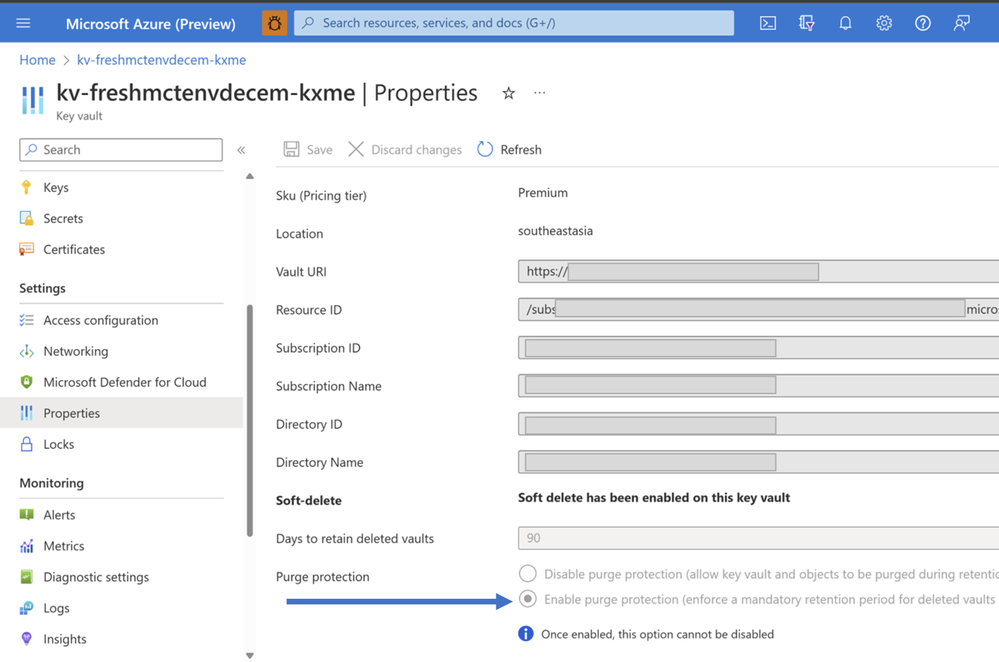The image size is (999, 662).
Task: Focus the sidebar Search field
Action: 121,150
